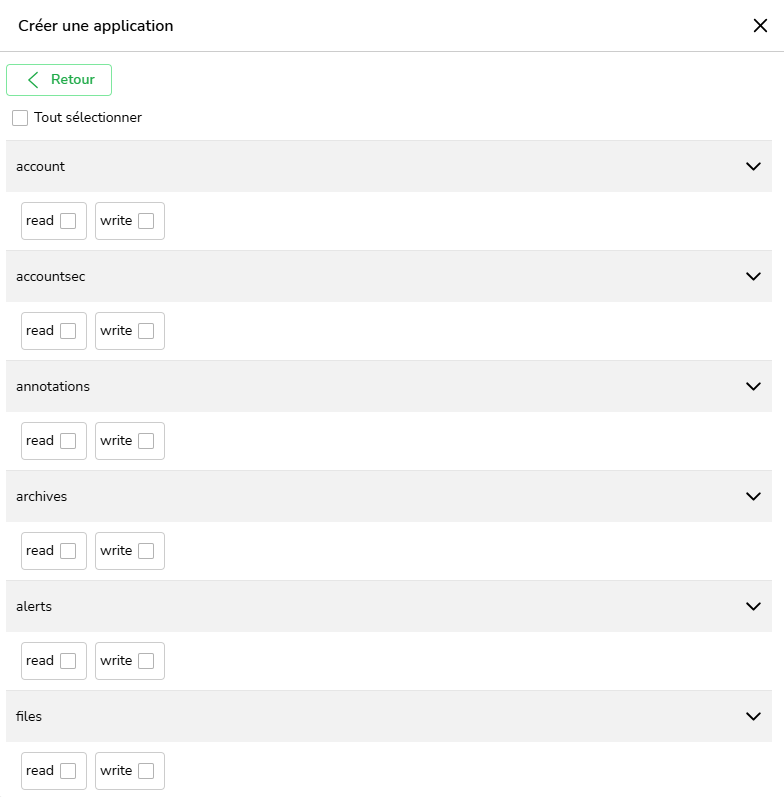Enable write permission for accountsec
The width and height of the screenshot is (784, 797).
[146, 331]
